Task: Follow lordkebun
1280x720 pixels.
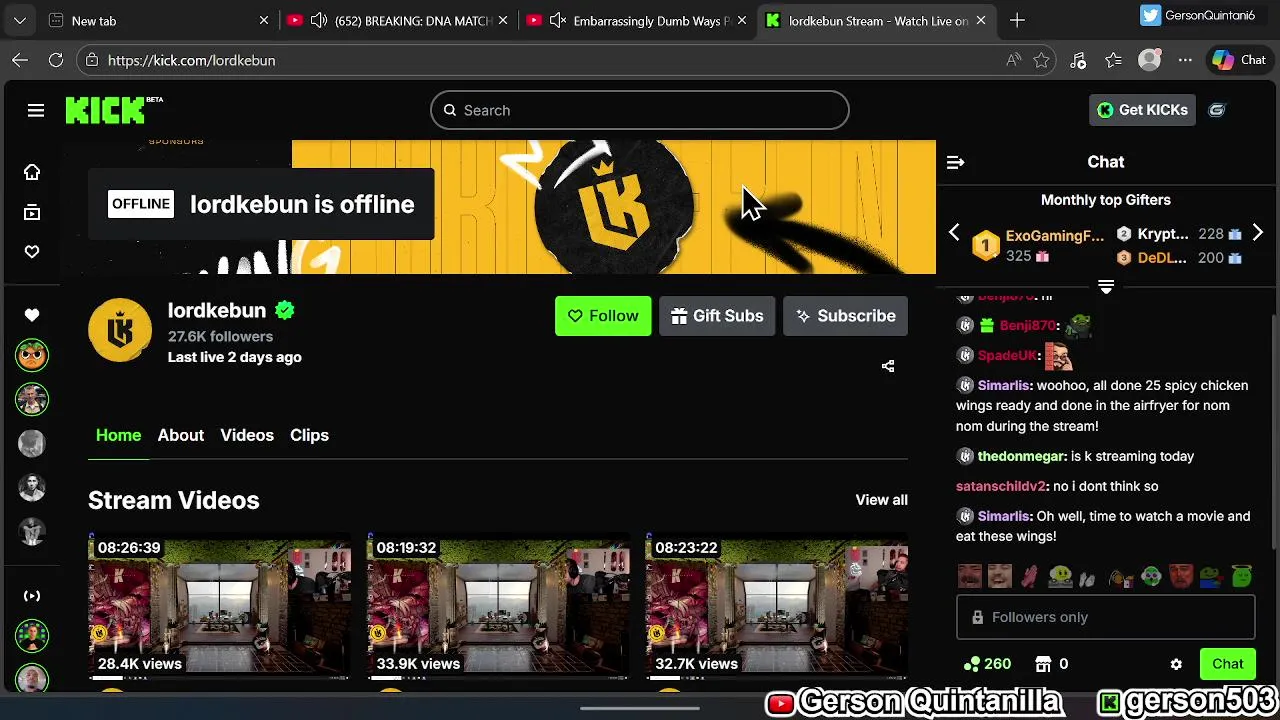Action: (x=603, y=316)
